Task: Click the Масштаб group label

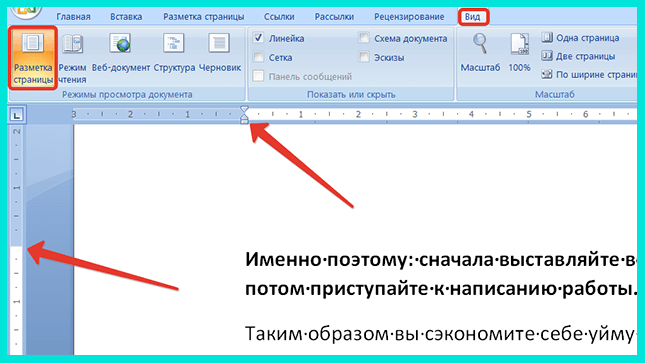Action: coord(555,94)
